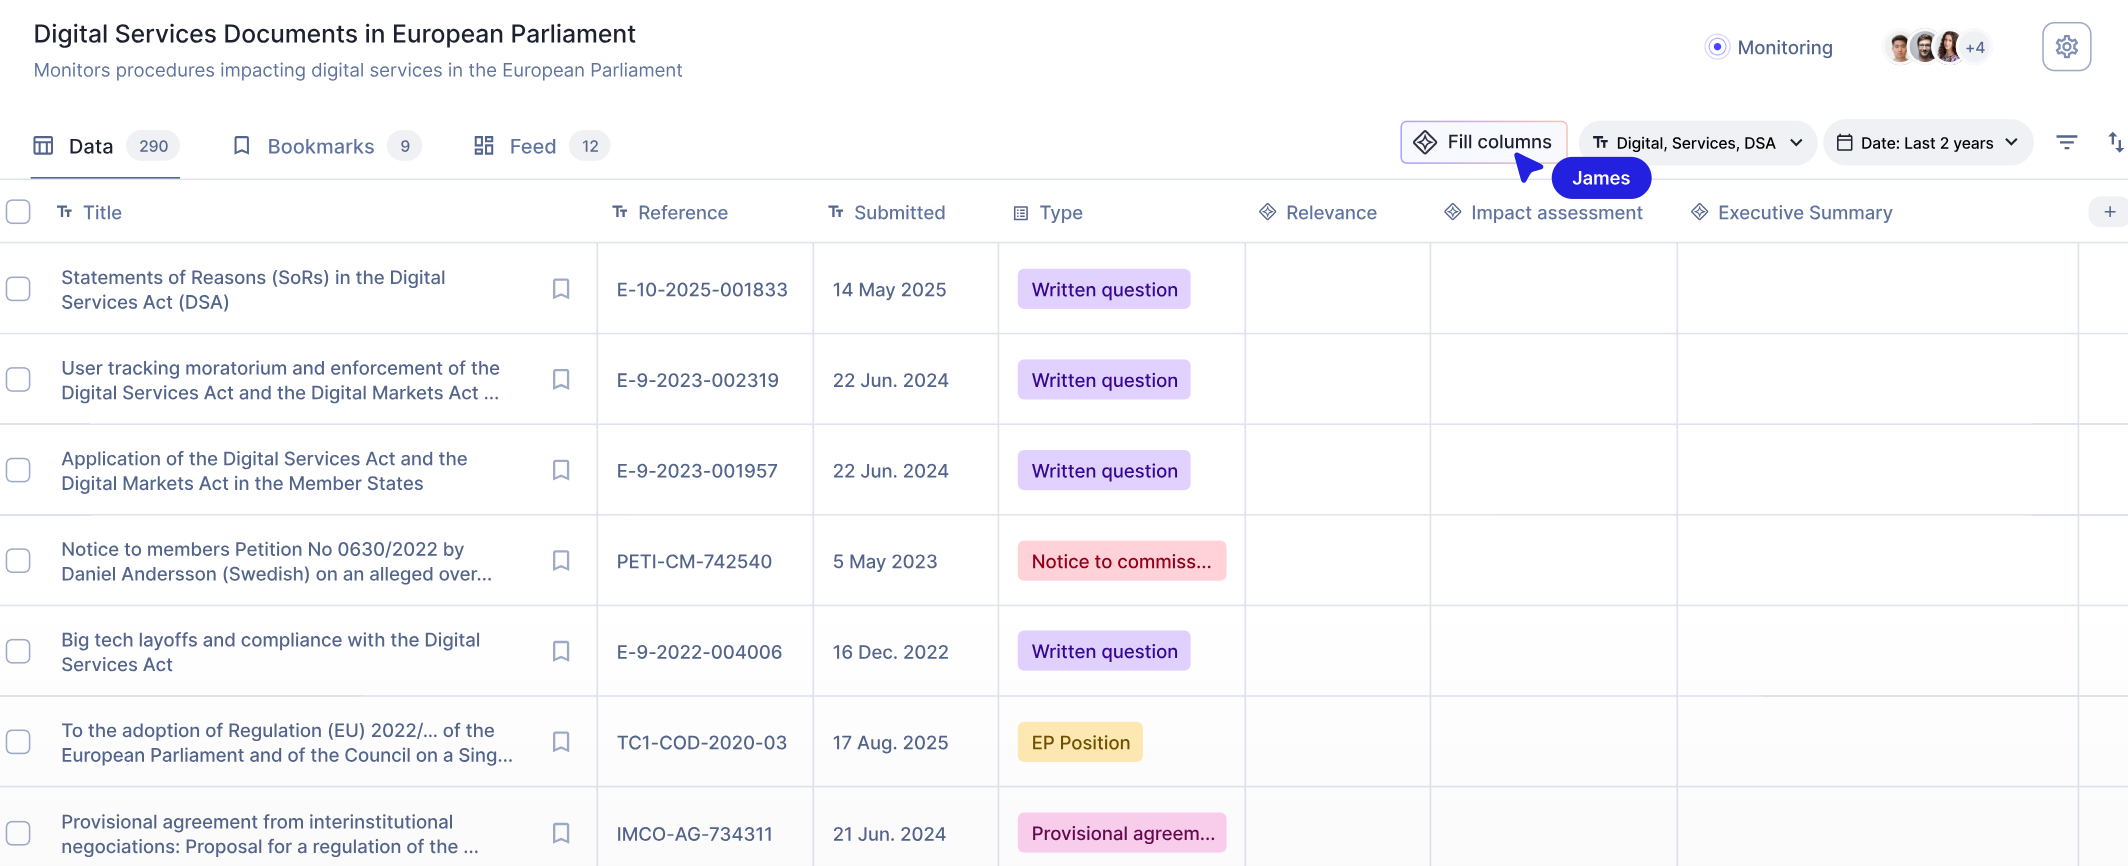Click the Fill columns button

pos(1484,142)
